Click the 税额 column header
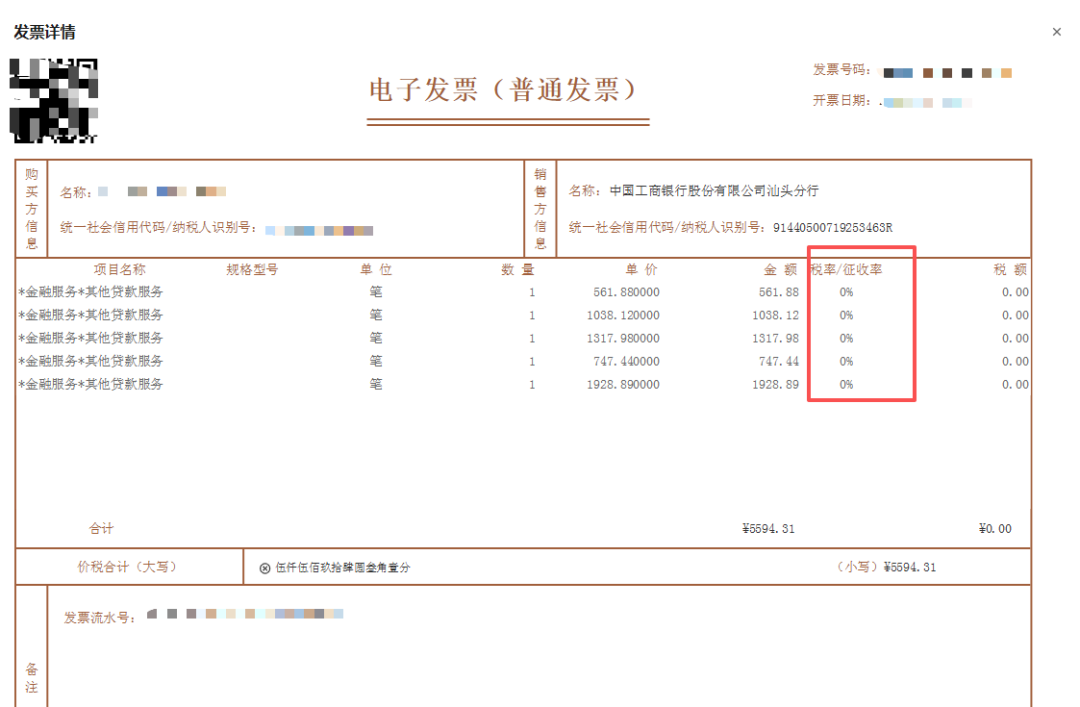The width and height of the screenshot is (1080, 707). pos(1010,269)
